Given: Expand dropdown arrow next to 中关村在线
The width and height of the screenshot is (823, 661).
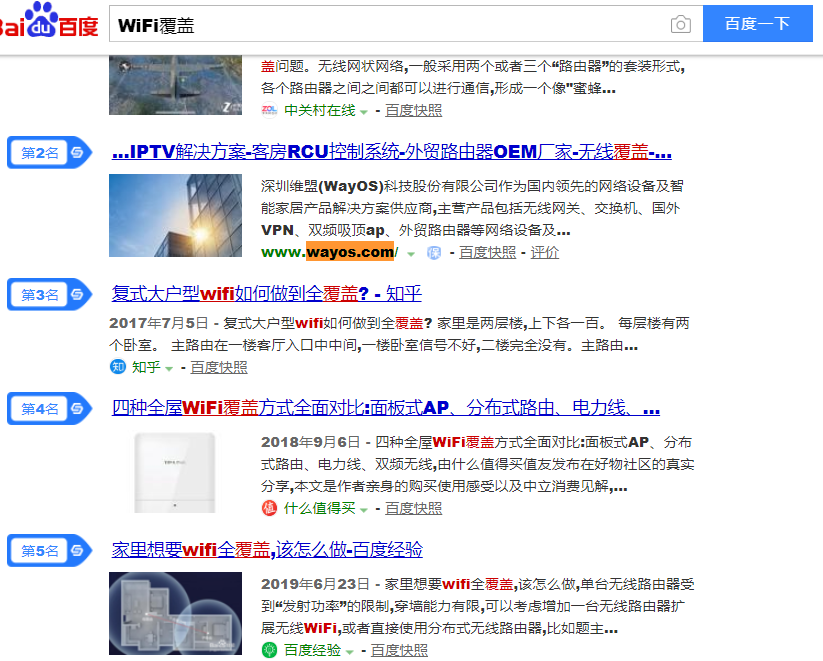Looking at the screenshot, I should [x=364, y=112].
